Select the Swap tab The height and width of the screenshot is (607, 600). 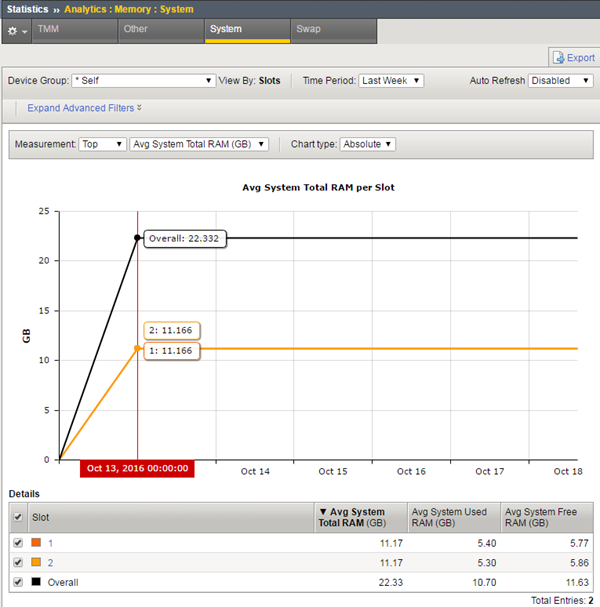(308, 30)
